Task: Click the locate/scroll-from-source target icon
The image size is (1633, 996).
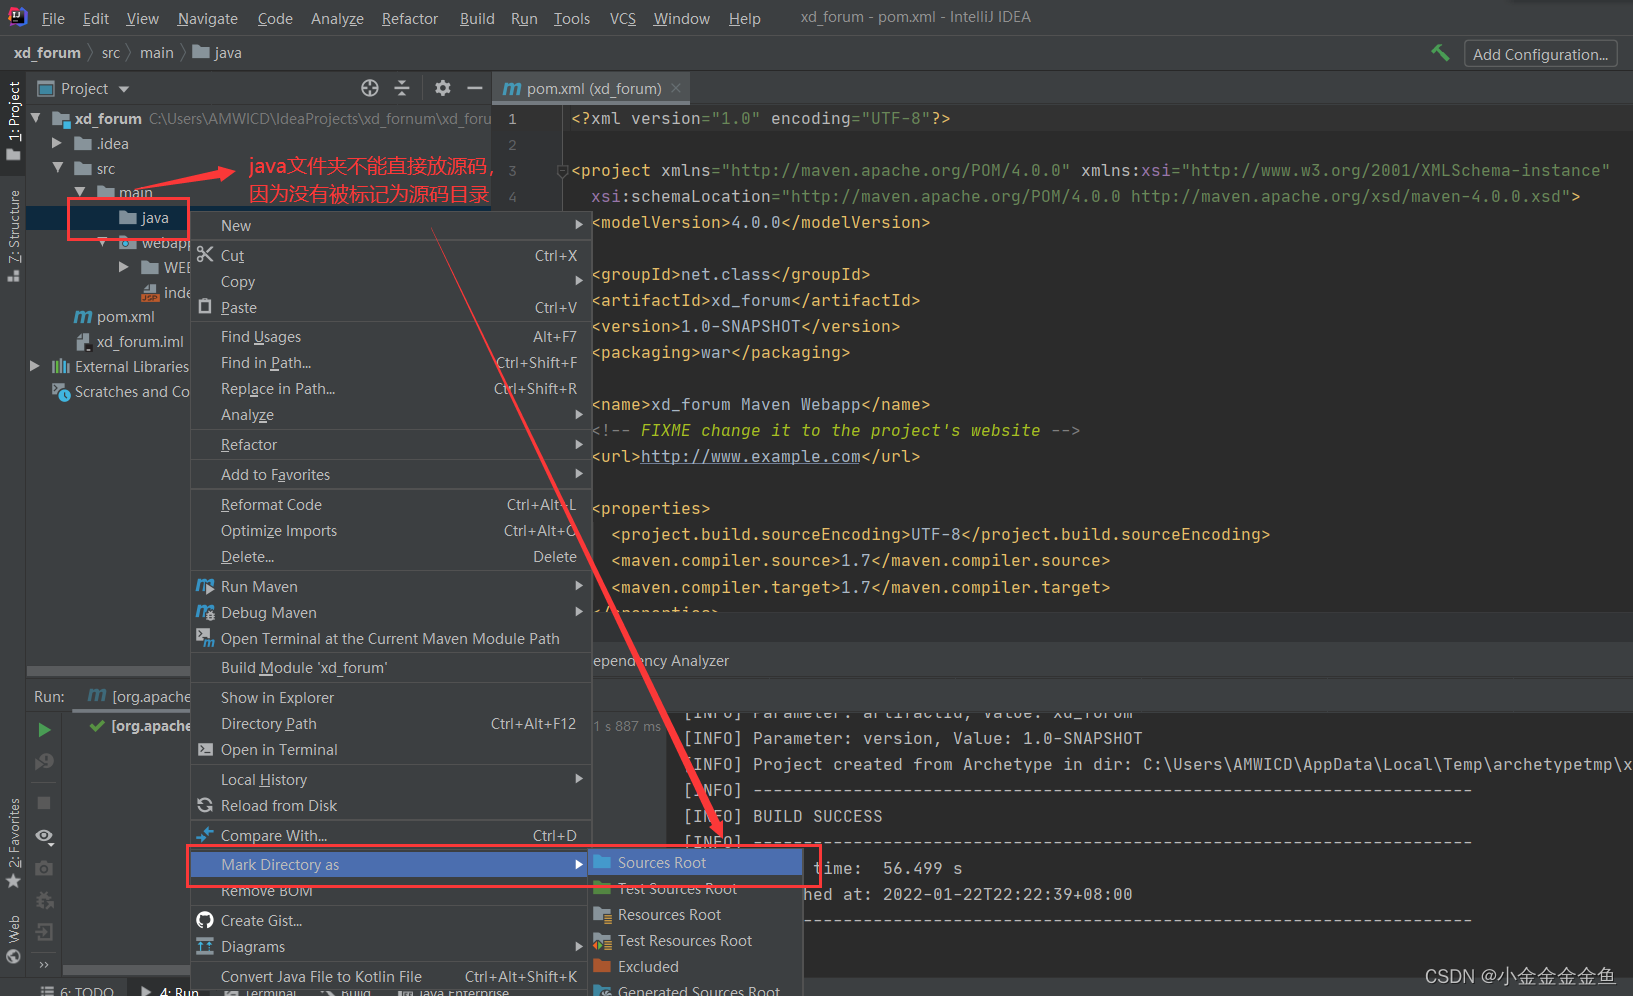Action: 370,88
